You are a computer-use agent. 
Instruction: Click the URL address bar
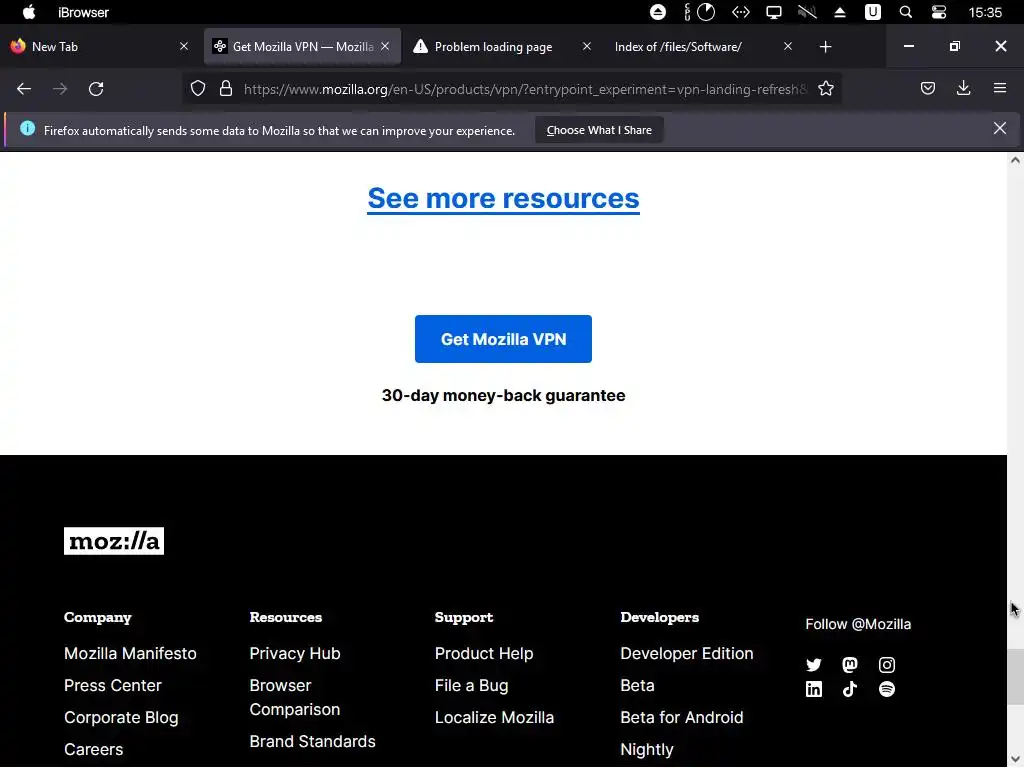pyautogui.click(x=526, y=89)
